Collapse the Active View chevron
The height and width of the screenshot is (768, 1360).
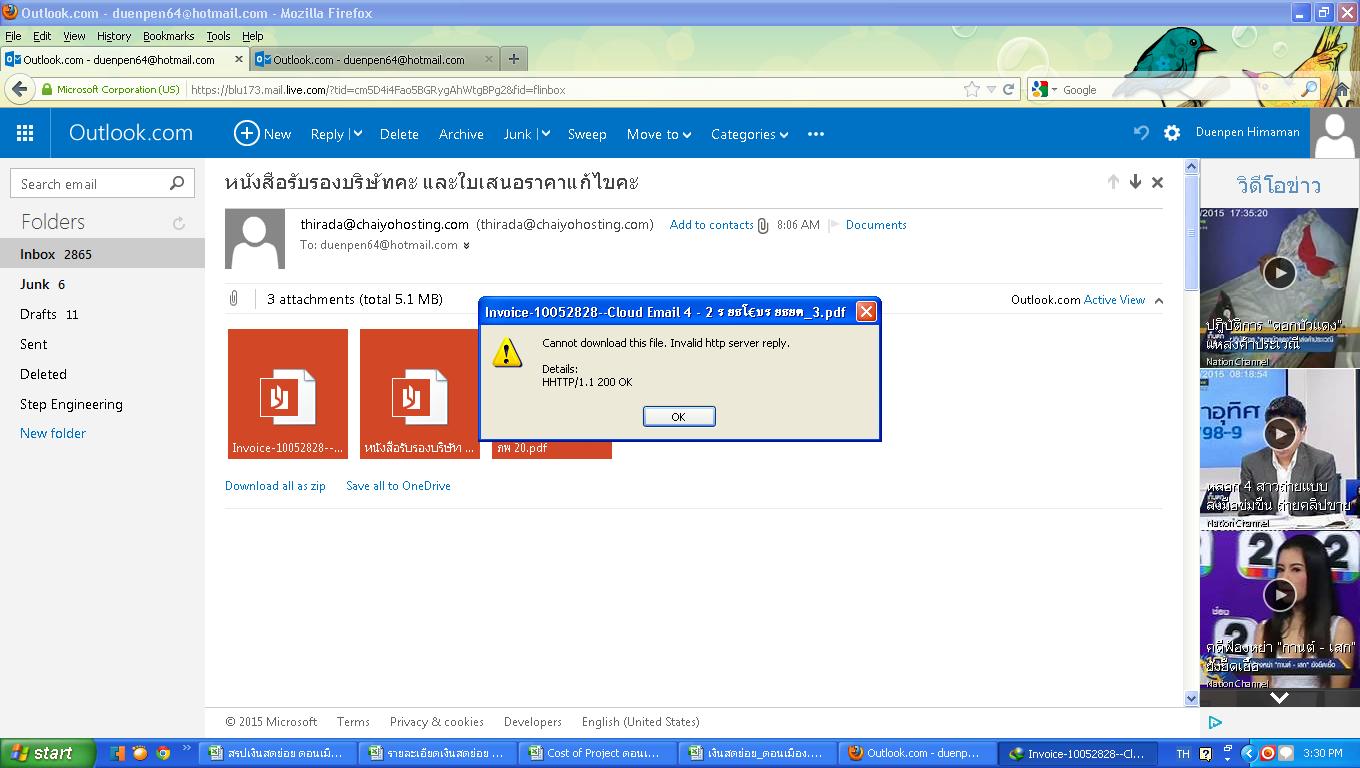pyautogui.click(x=1159, y=300)
